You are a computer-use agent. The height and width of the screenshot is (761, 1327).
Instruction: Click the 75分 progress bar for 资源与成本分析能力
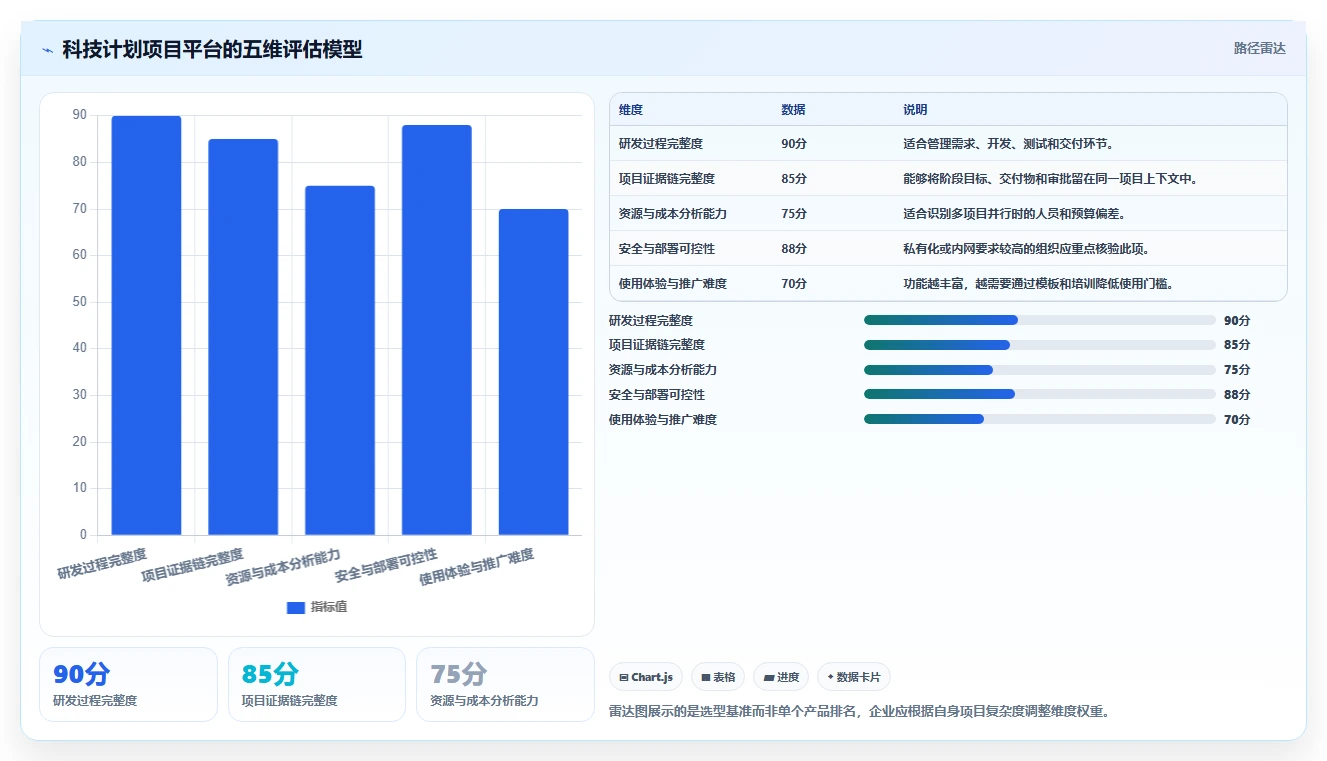pyautogui.click(x=1040, y=370)
